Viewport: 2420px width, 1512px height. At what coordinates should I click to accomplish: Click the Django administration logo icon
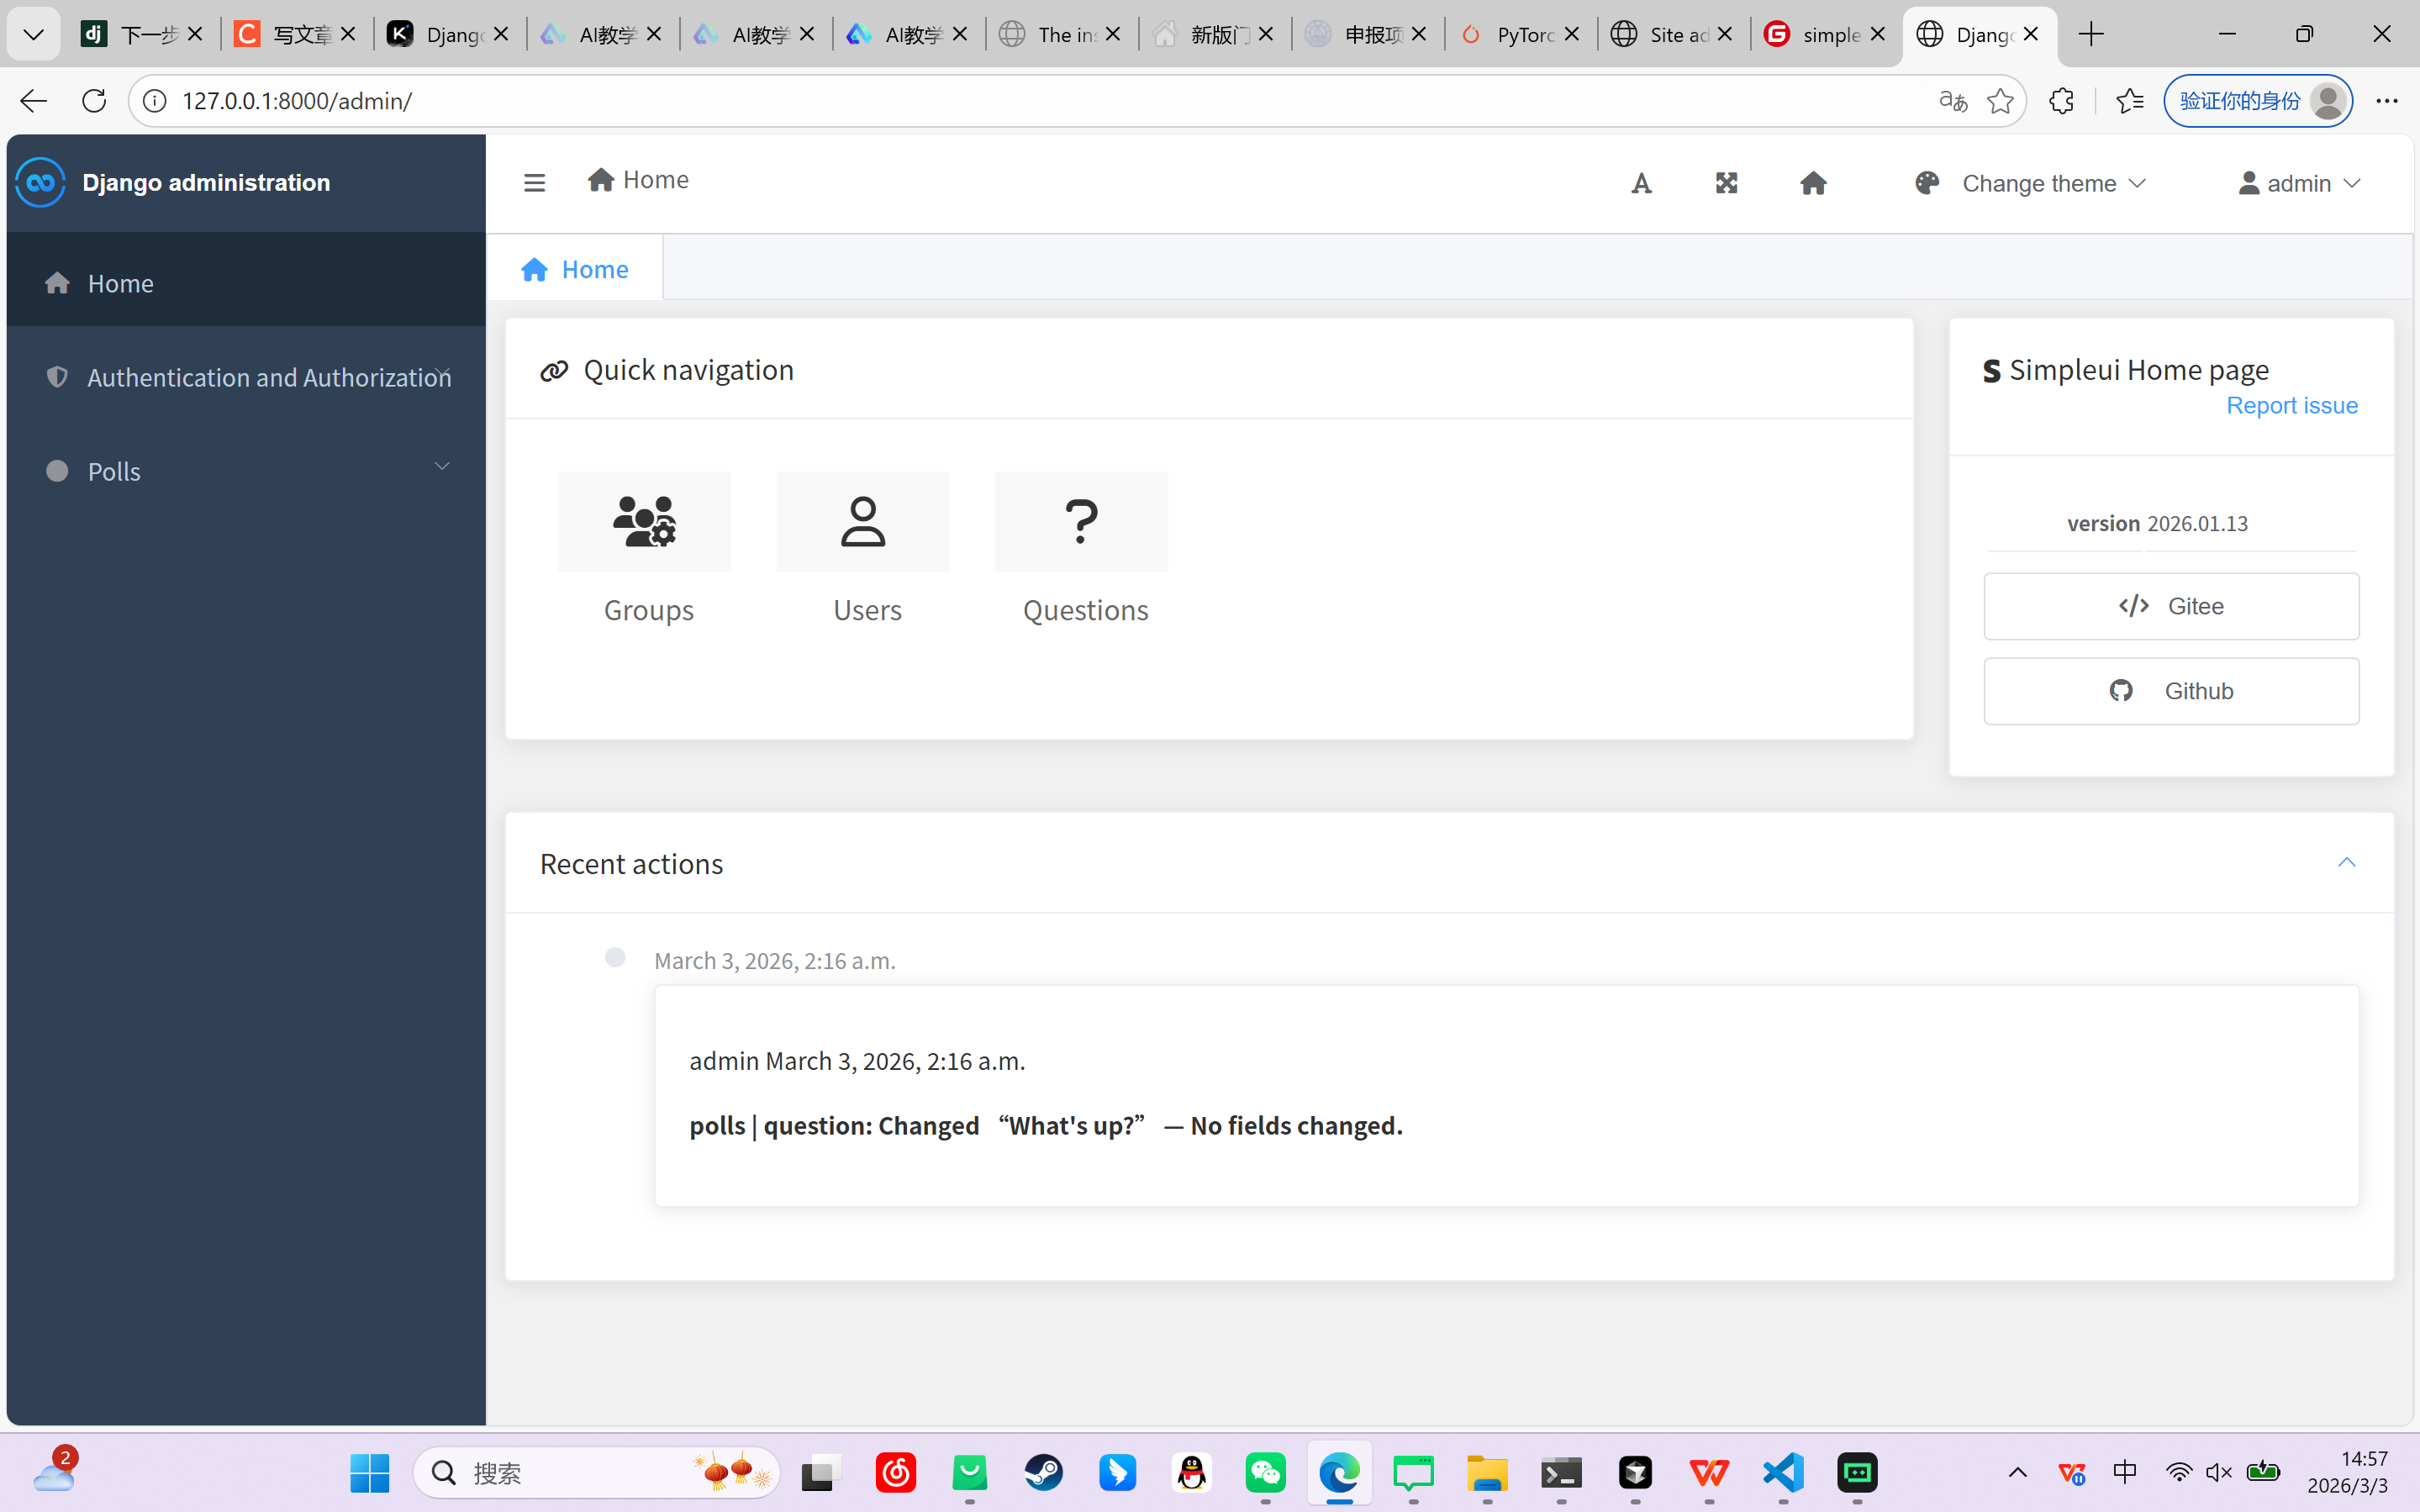pyautogui.click(x=41, y=182)
